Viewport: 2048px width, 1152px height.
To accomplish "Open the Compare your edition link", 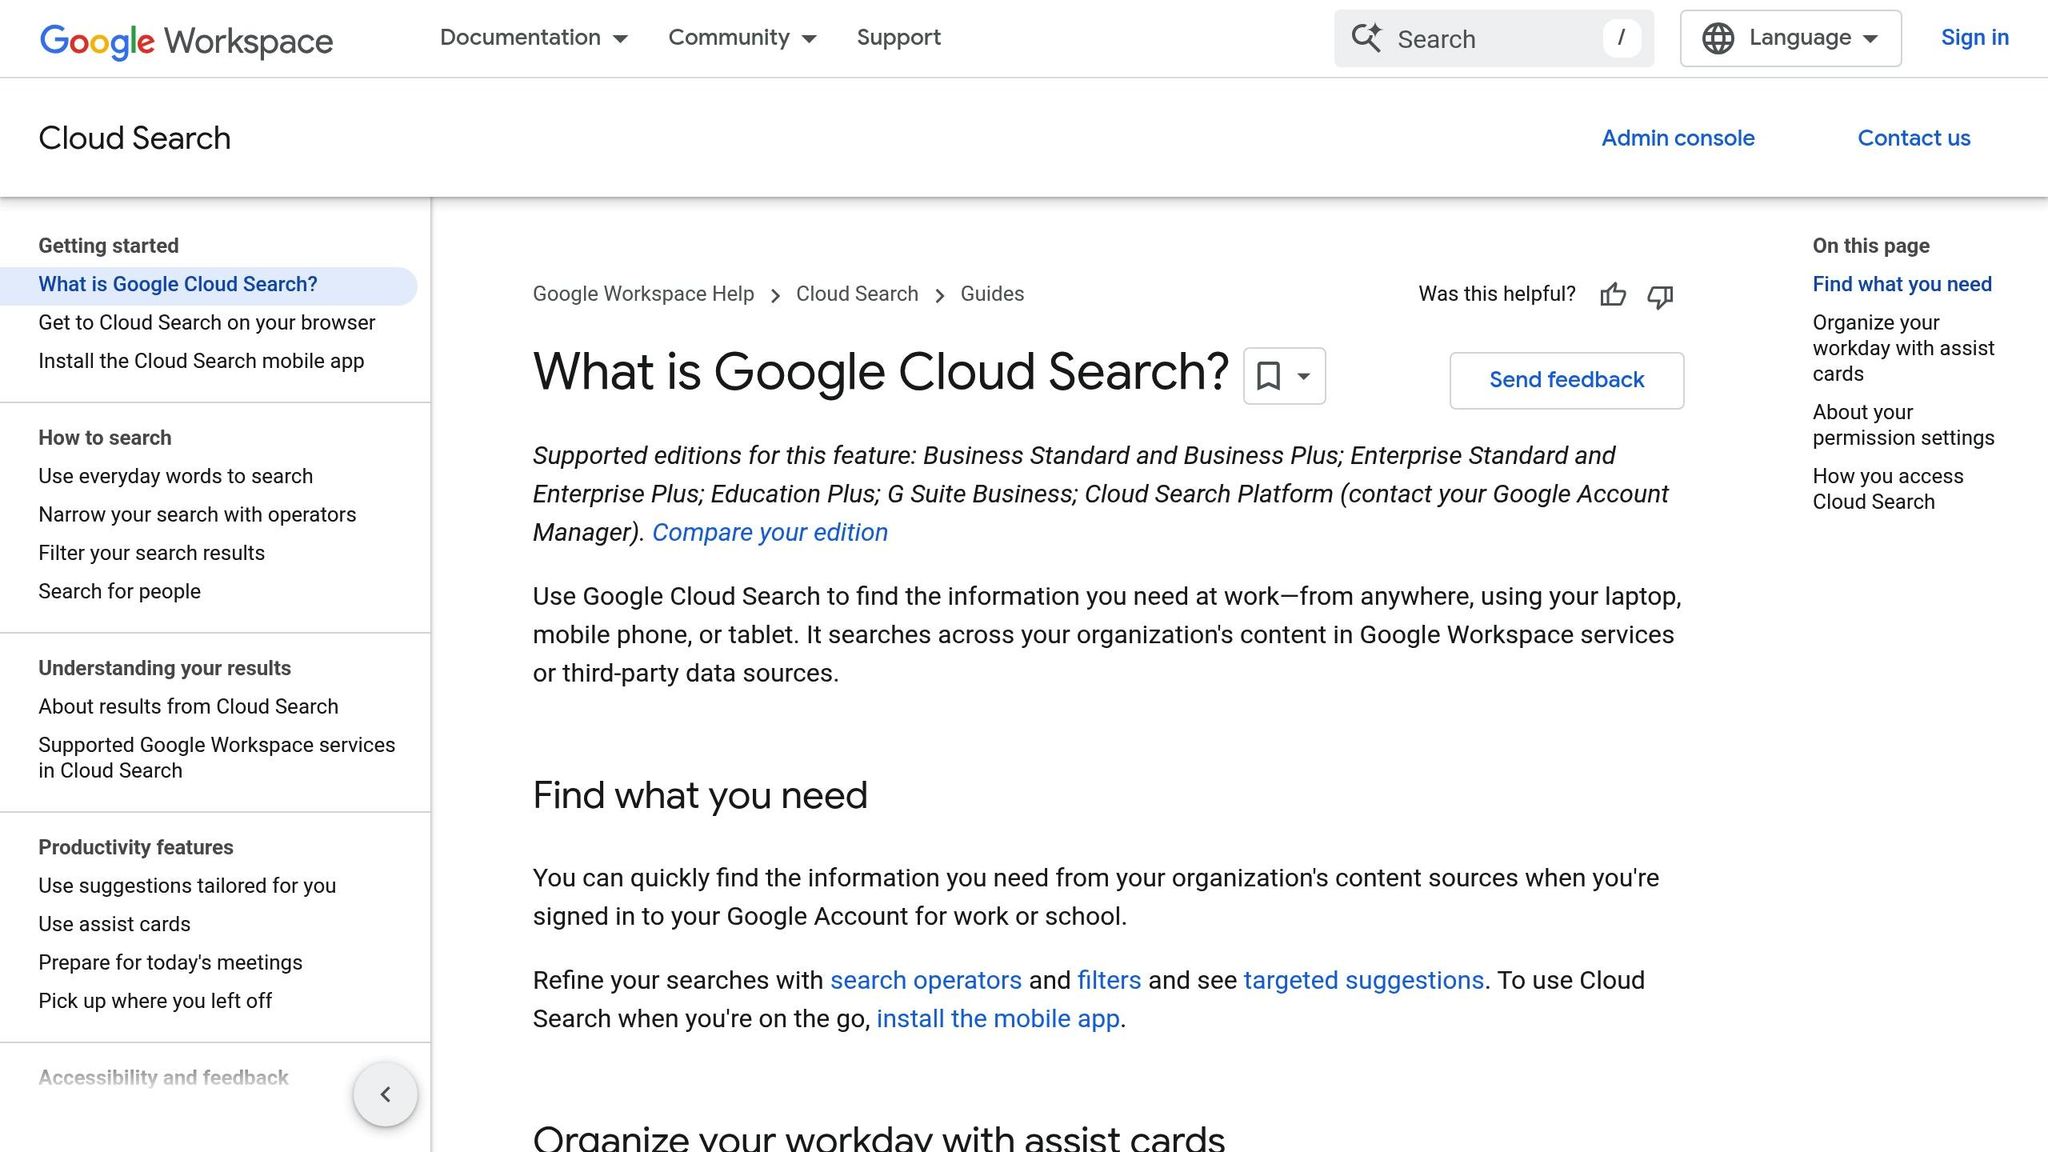I will (769, 533).
